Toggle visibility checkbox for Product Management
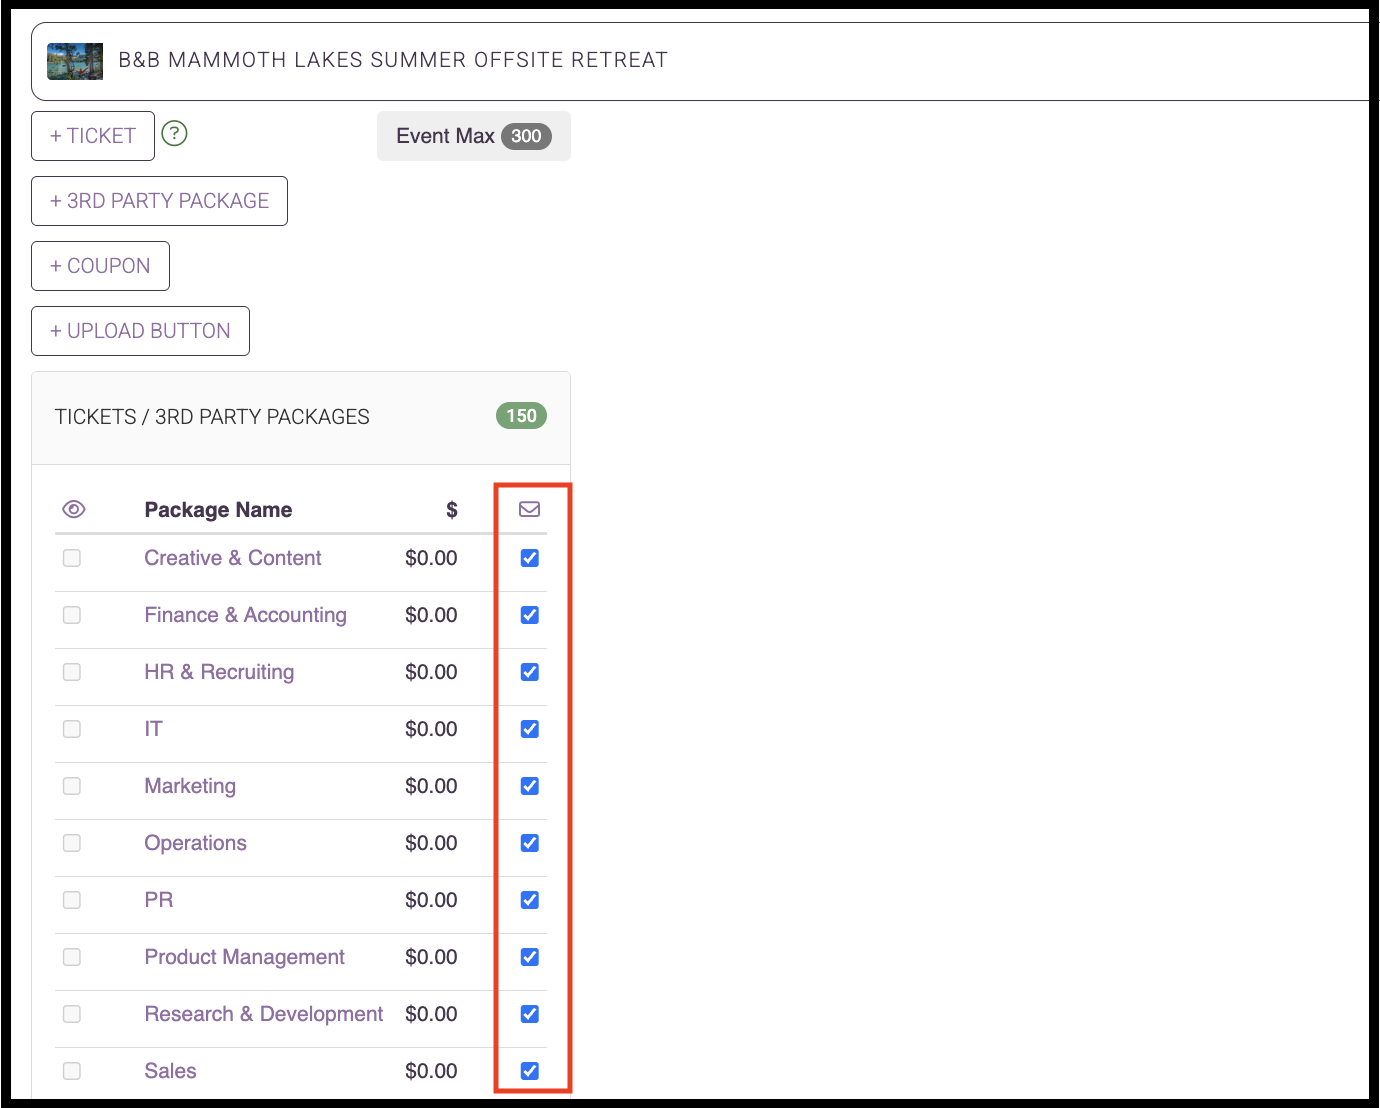This screenshot has height=1108, width=1380. pos(72,957)
